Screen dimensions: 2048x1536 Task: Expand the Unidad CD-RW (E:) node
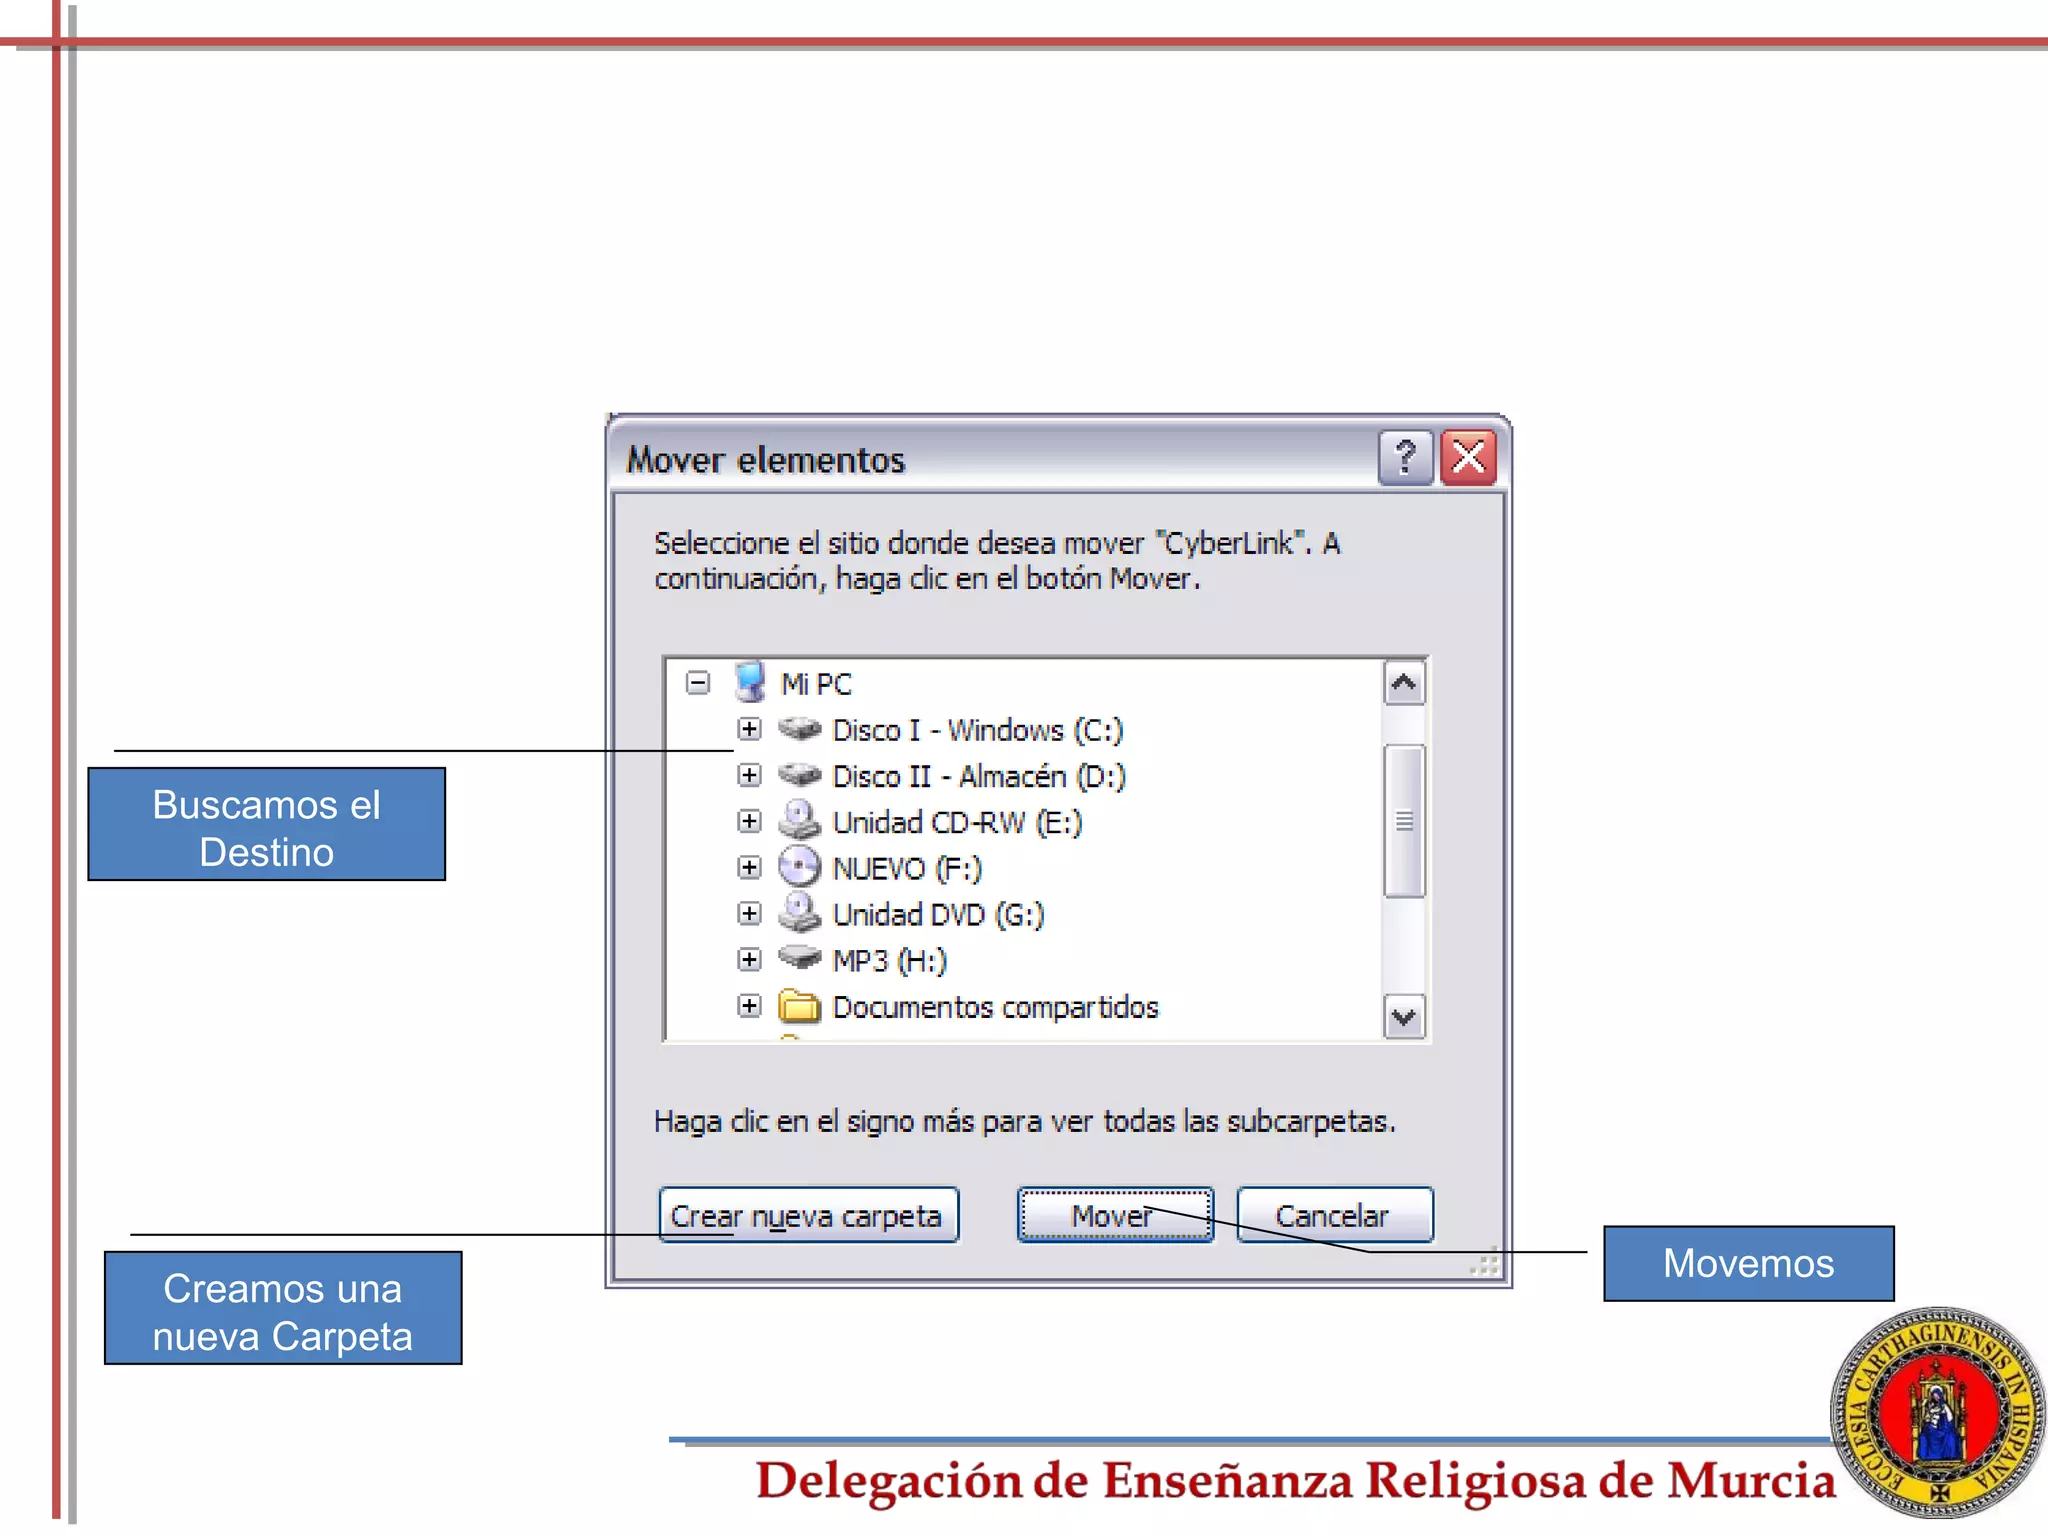pyautogui.click(x=749, y=821)
